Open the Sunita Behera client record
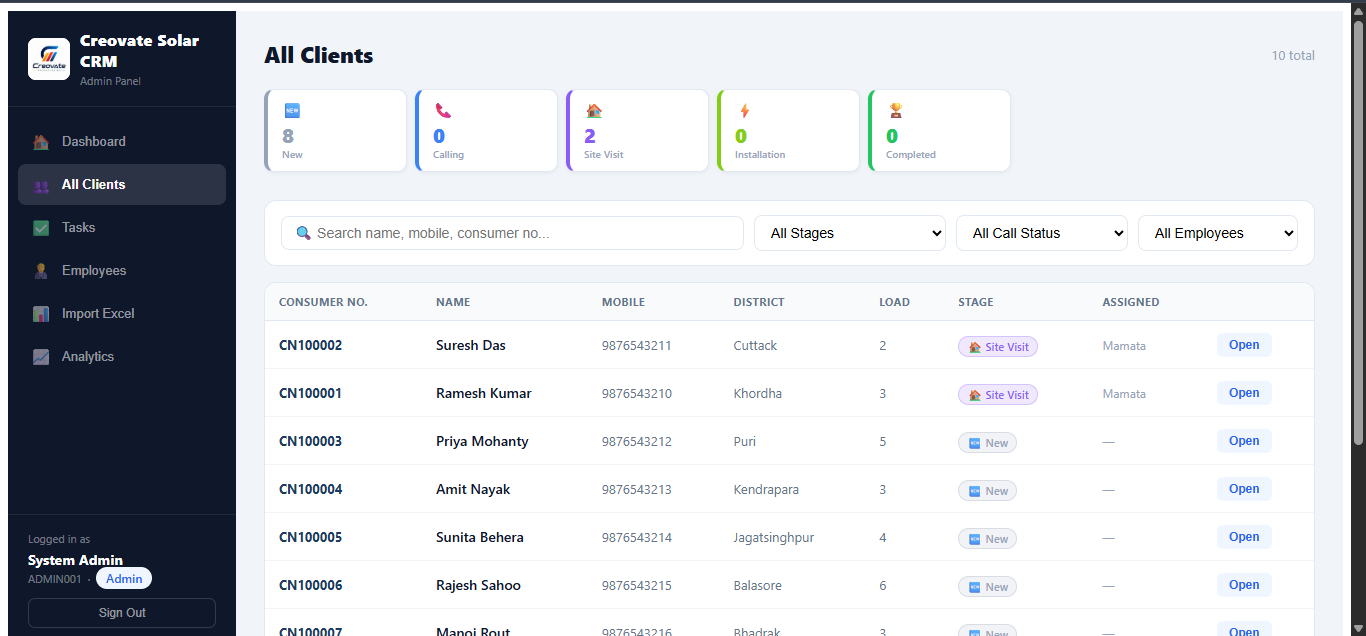The height and width of the screenshot is (636, 1366). click(1244, 537)
